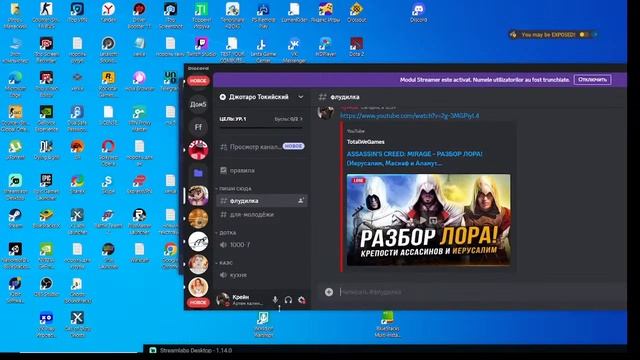Open the Rockstar Games Launcher desktop shortcut
Screen dimensions: 640x360
108,84
